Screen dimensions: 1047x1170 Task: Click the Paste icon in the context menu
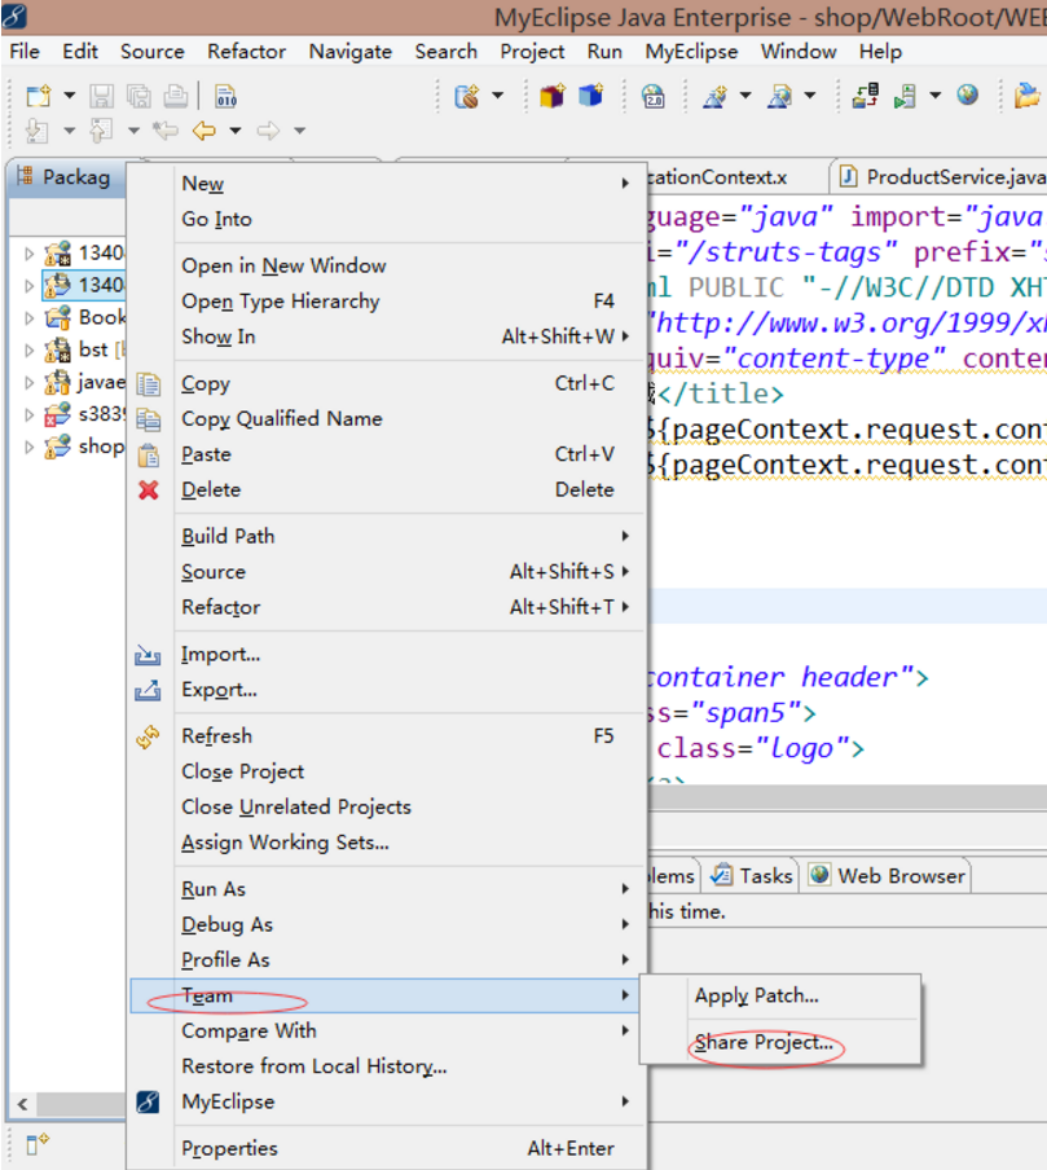pos(148,454)
